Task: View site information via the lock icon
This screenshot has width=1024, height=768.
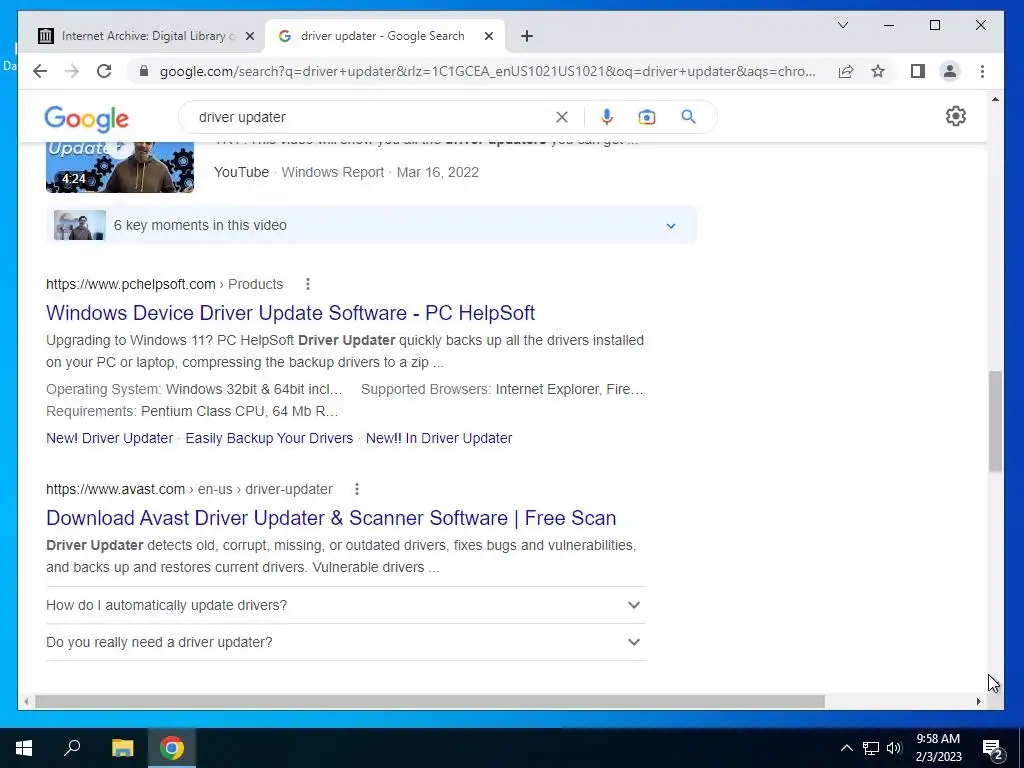Action: 144,71
